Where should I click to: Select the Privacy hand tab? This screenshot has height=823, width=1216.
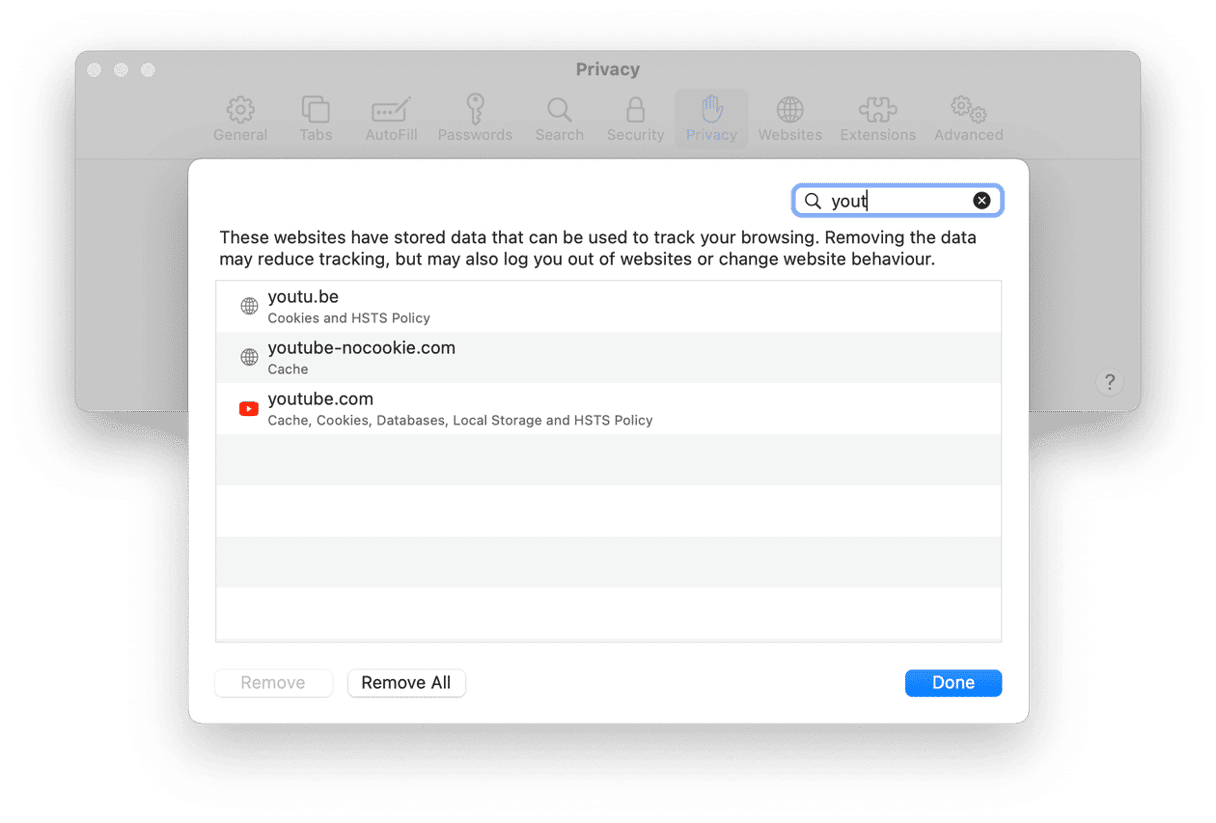point(711,119)
